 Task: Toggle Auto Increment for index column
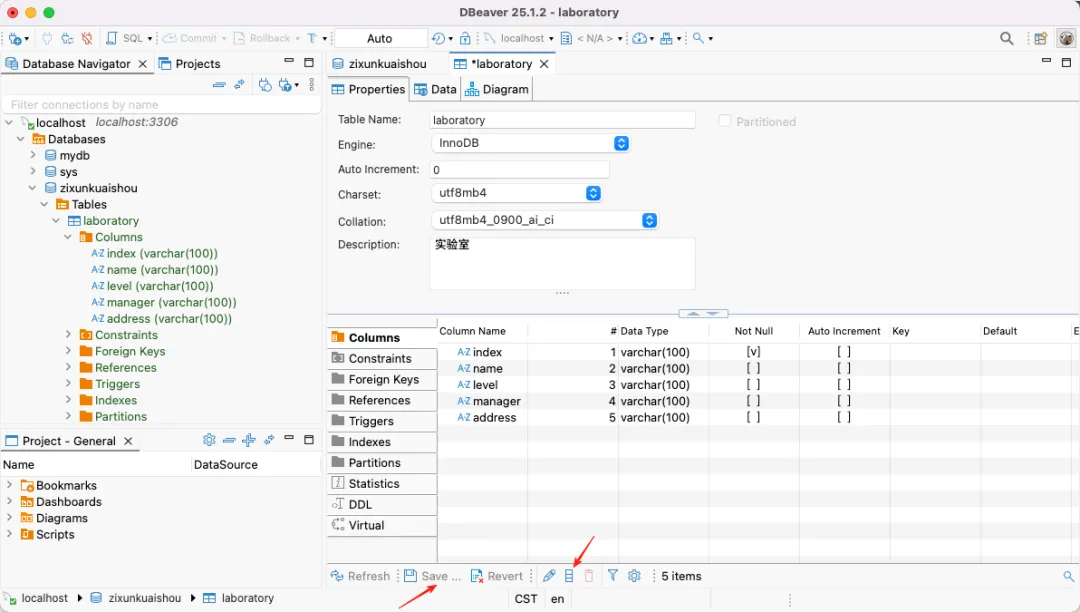pos(844,352)
